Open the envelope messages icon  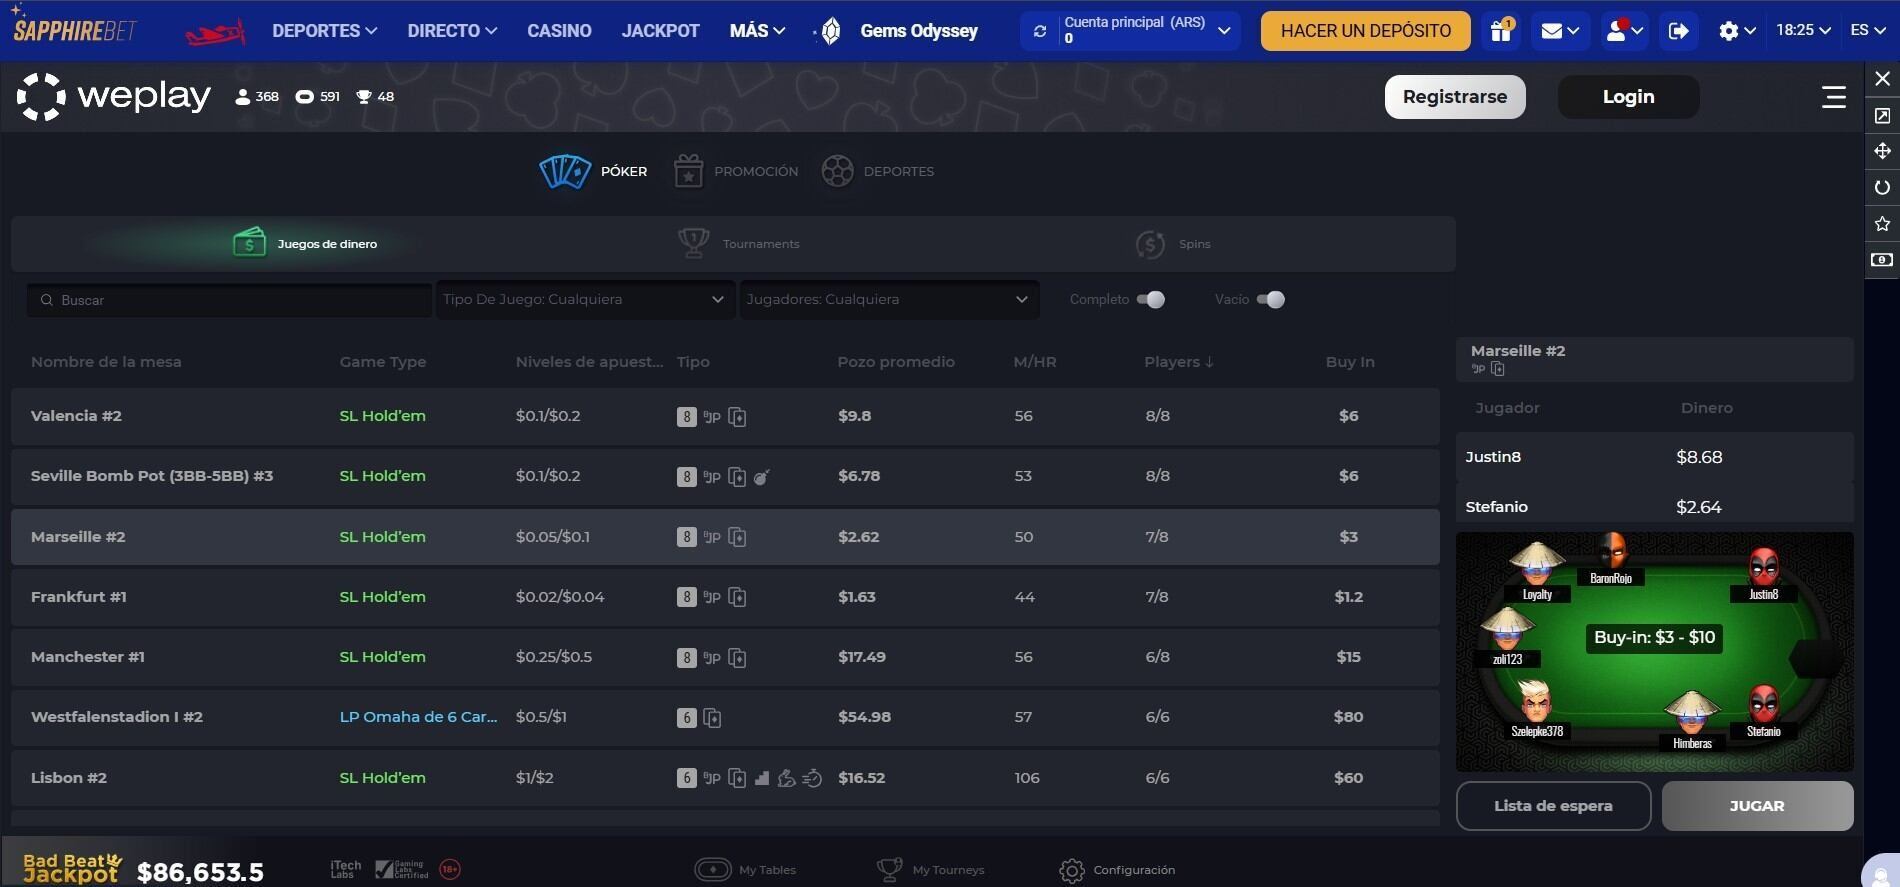click(x=1560, y=31)
